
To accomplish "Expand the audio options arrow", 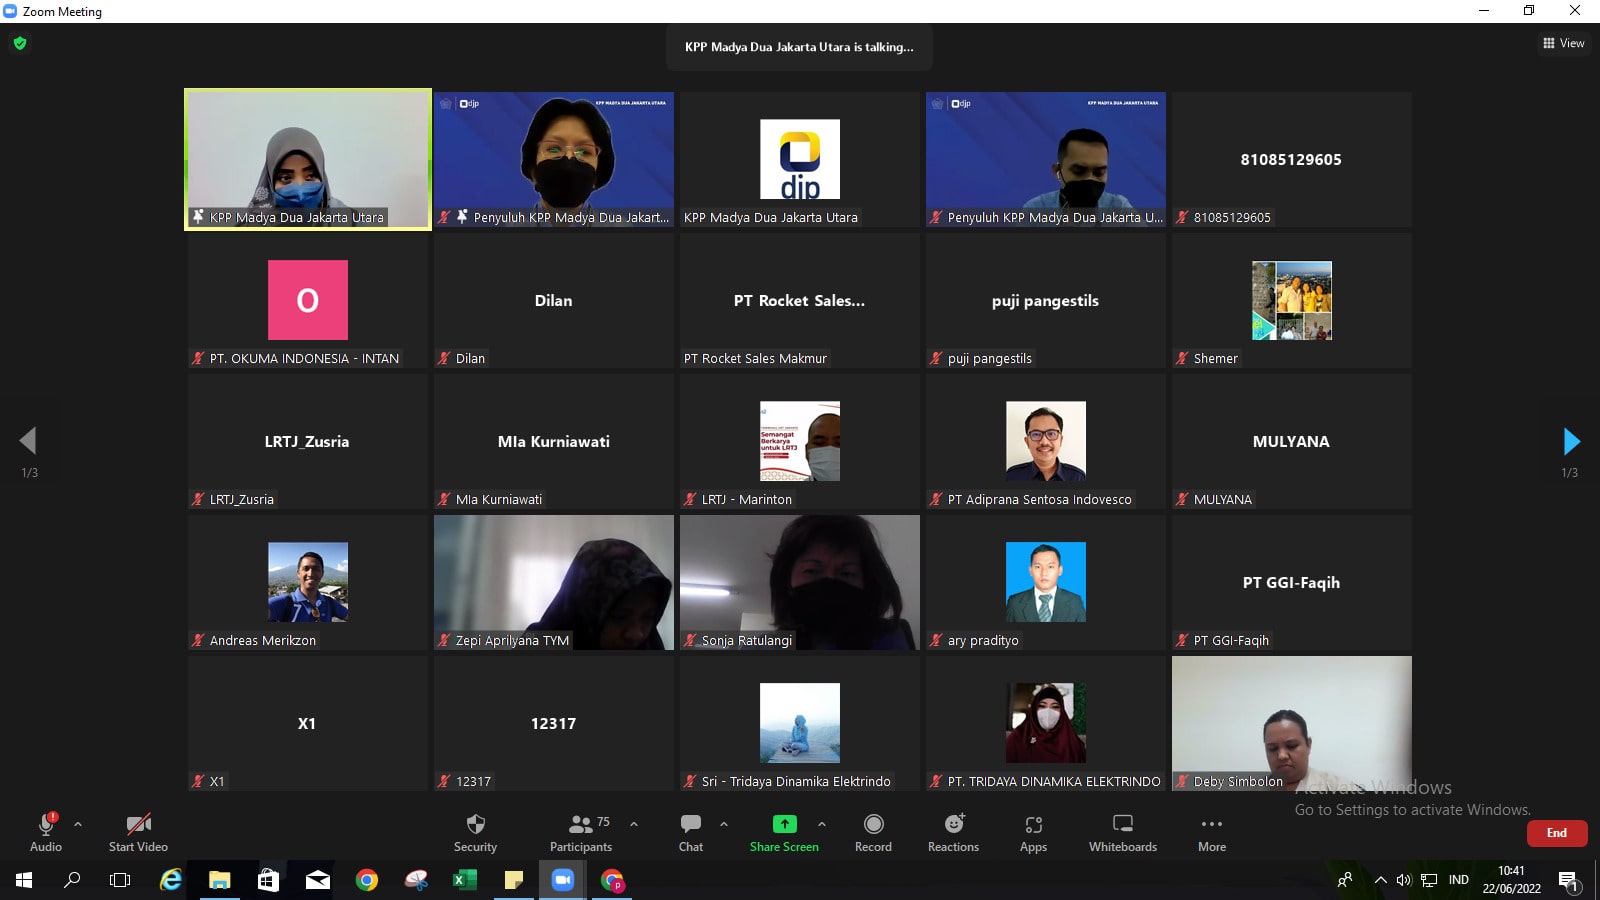I will pos(78,824).
